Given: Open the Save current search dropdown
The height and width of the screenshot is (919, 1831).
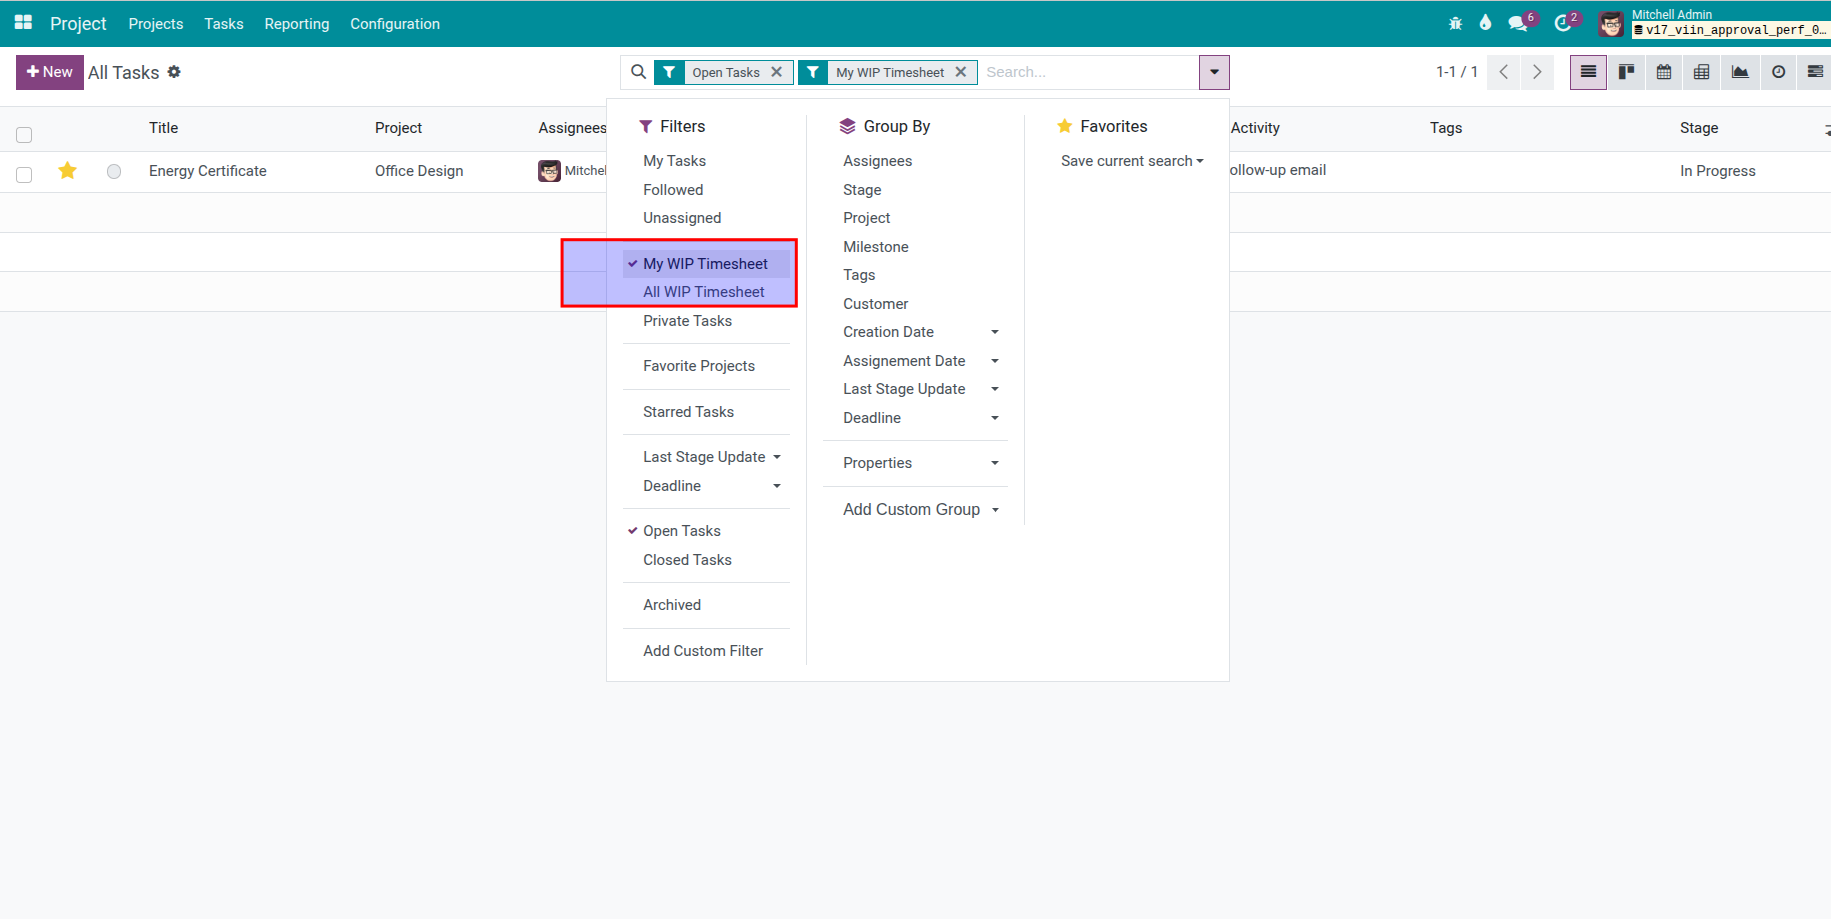Looking at the screenshot, I should click(x=1131, y=160).
